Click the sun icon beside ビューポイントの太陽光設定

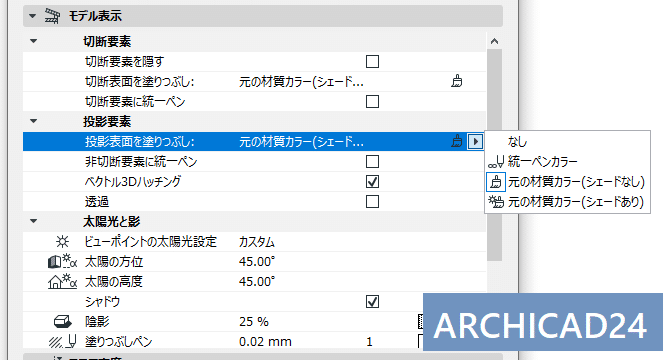[x=62, y=242]
